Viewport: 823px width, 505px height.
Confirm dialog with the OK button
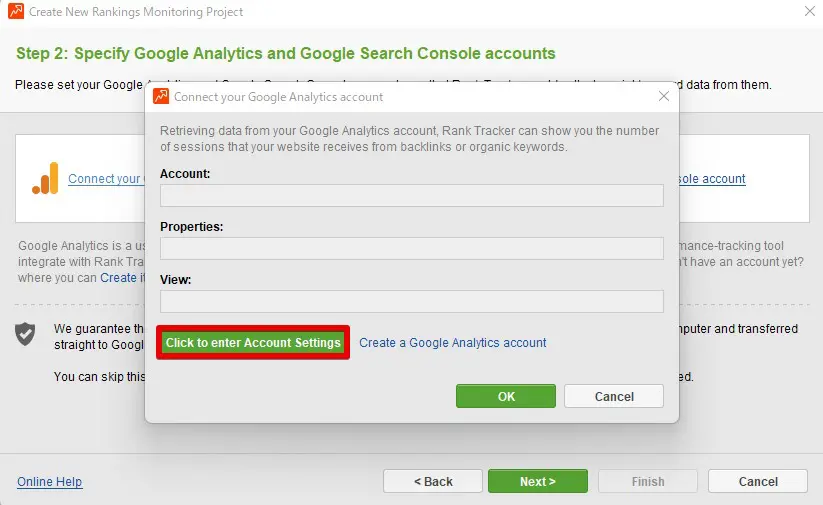click(506, 397)
